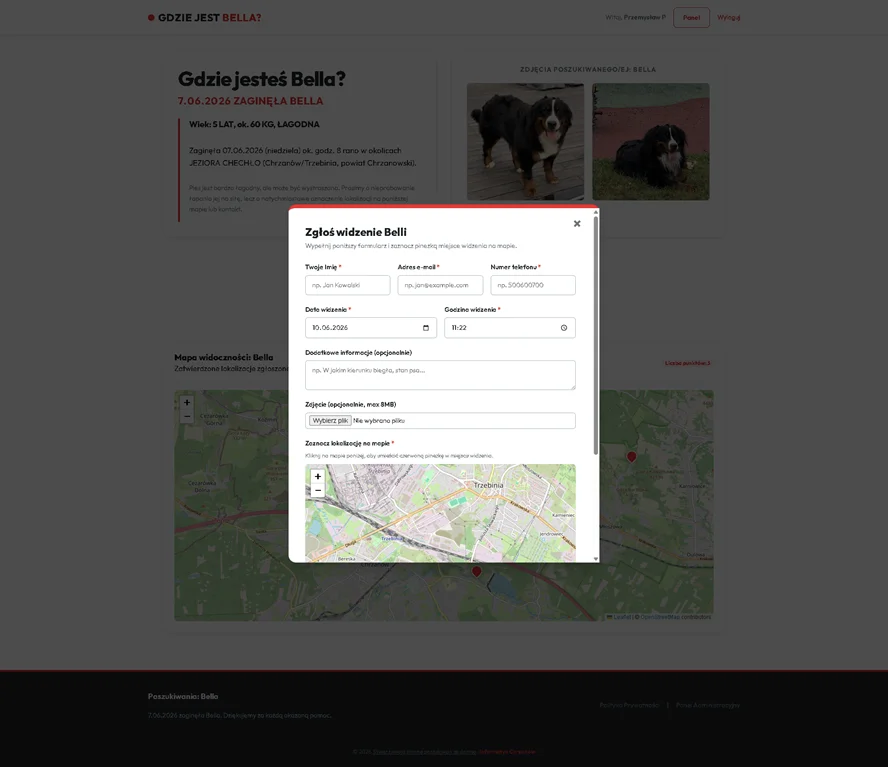
Task: Click the red map pin near Kamionice
Action: tap(631, 457)
